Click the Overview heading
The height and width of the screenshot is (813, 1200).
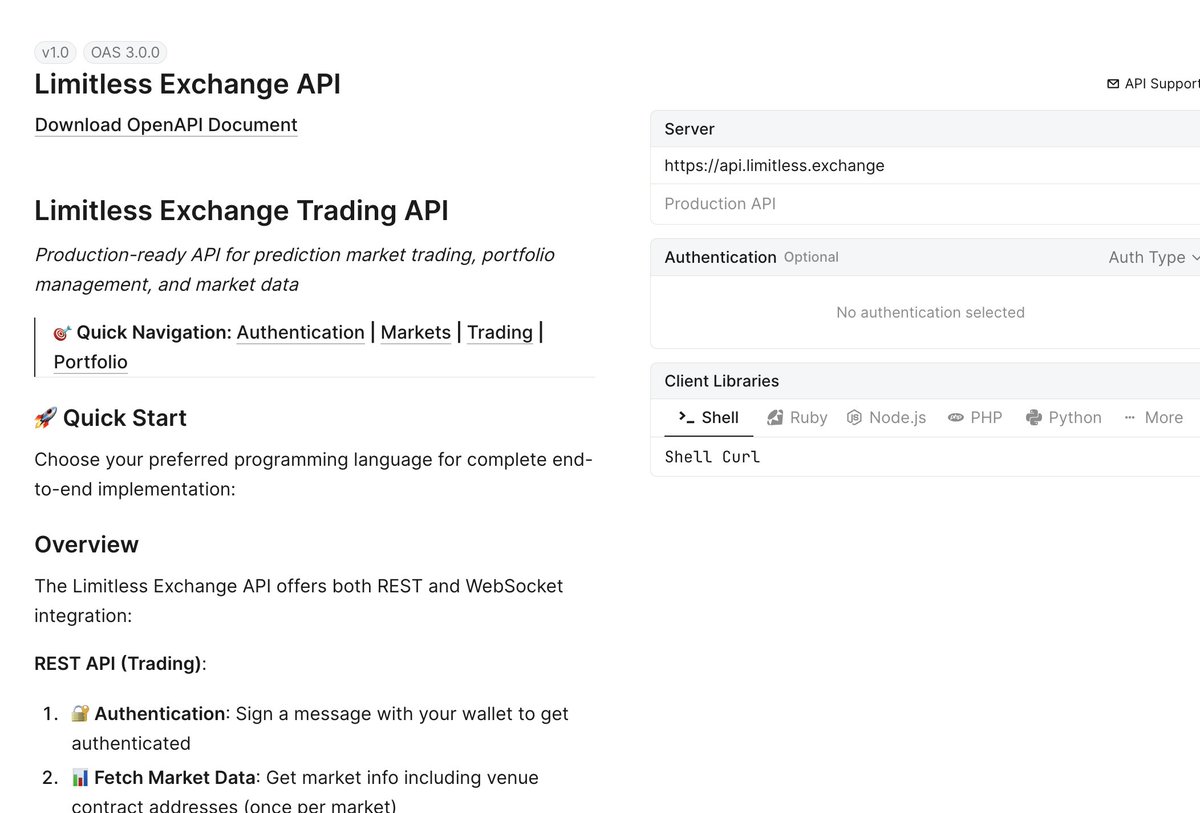tap(86, 545)
